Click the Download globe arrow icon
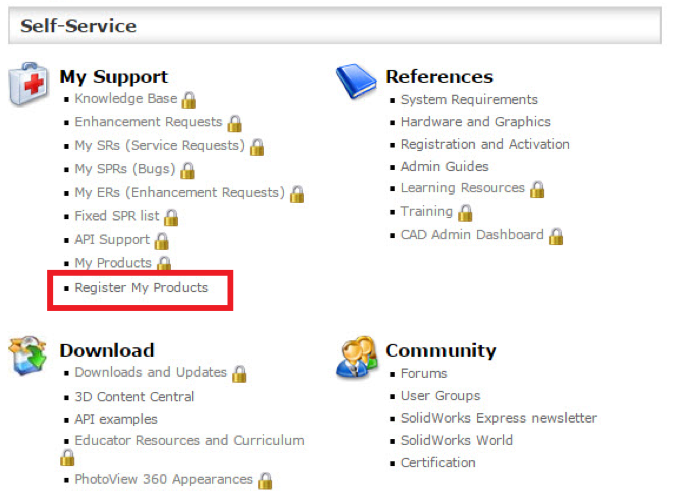 [x=28, y=356]
